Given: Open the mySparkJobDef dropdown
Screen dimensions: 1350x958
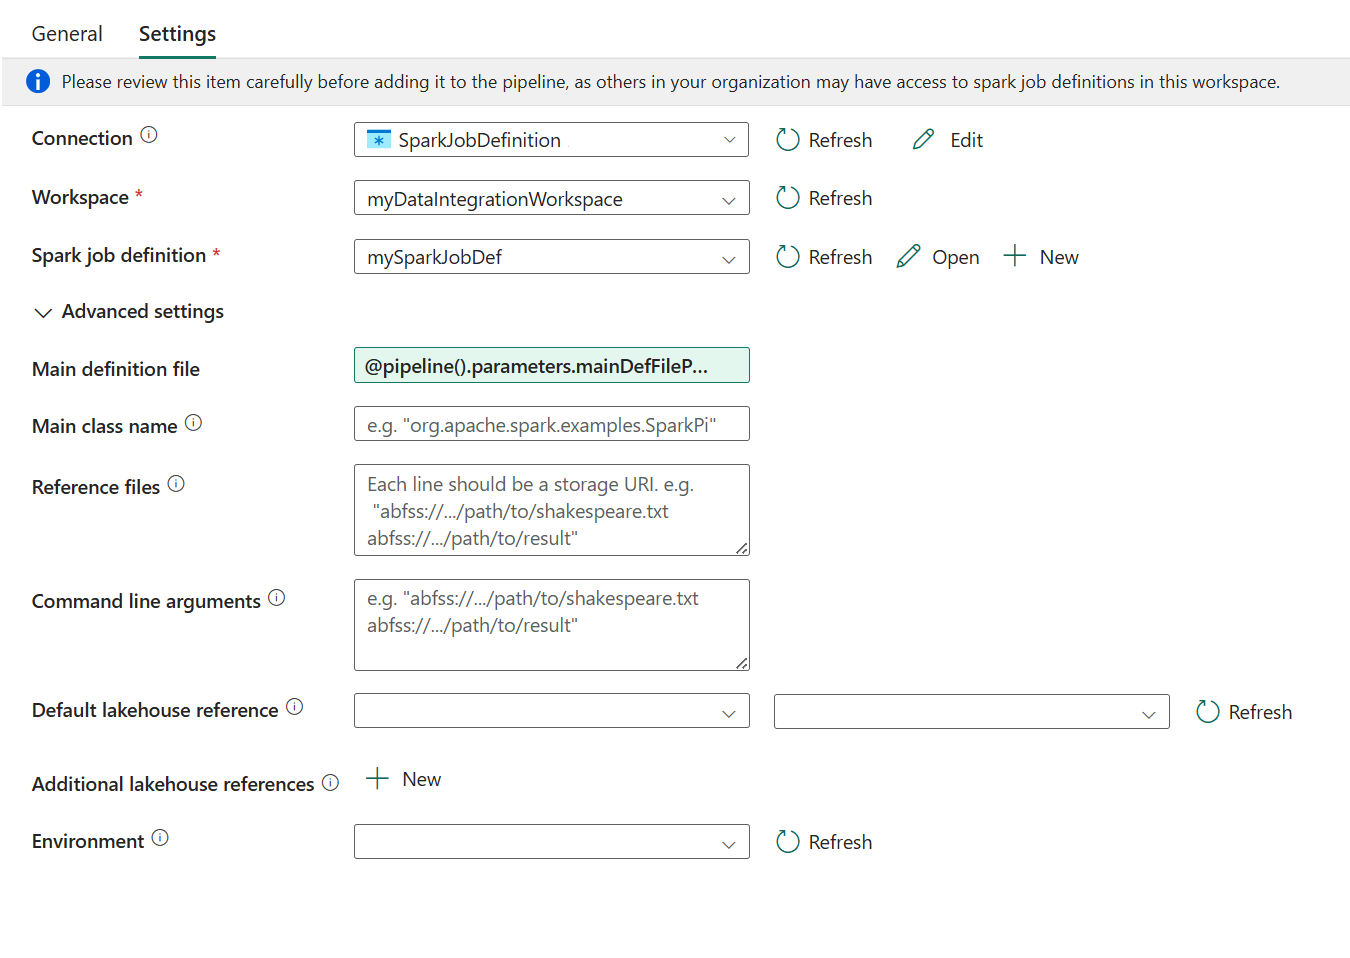Looking at the screenshot, I should [551, 257].
